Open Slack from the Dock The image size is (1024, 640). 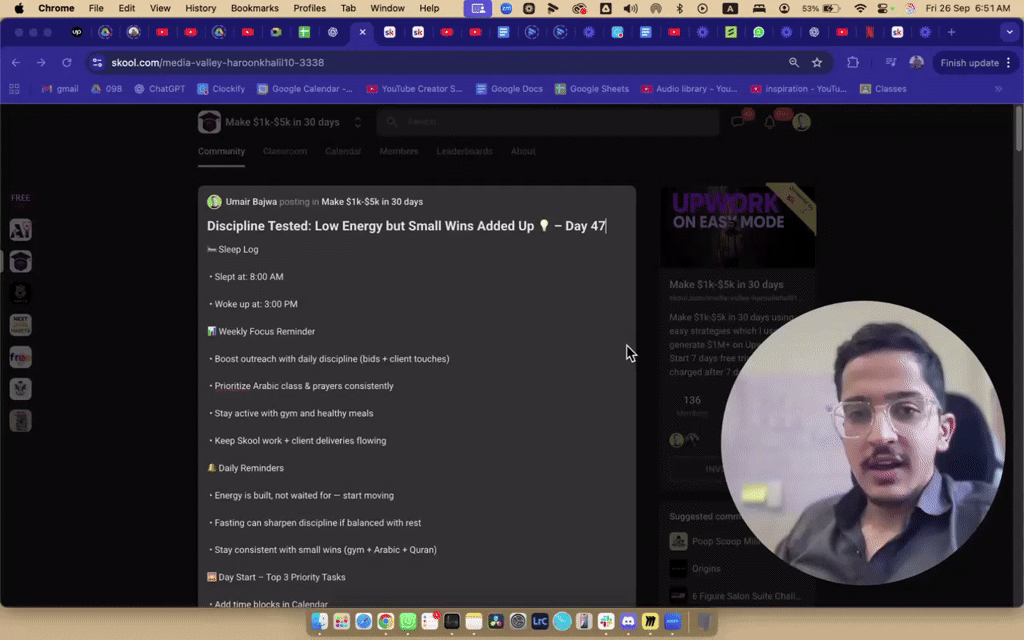pos(606,621)
